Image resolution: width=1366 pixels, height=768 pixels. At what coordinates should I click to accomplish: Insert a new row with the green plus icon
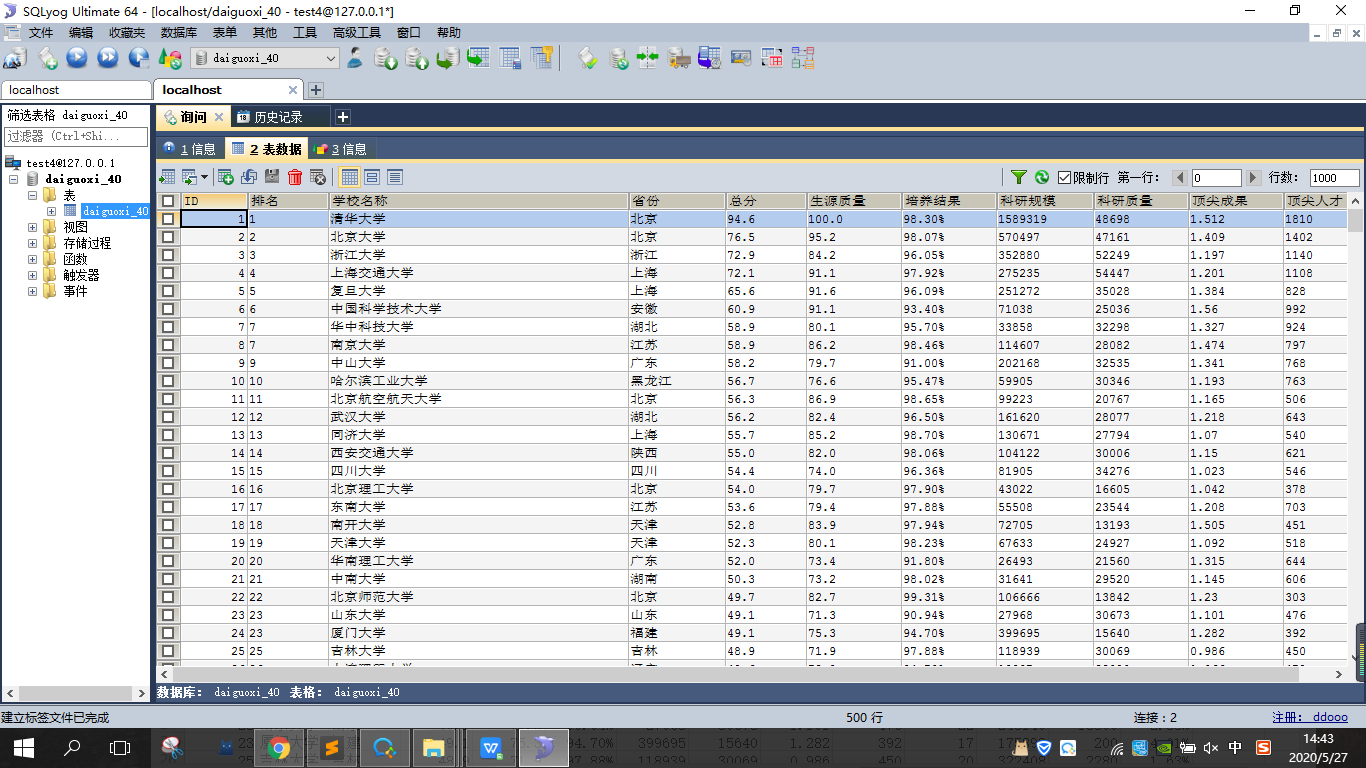click(226, 177)
